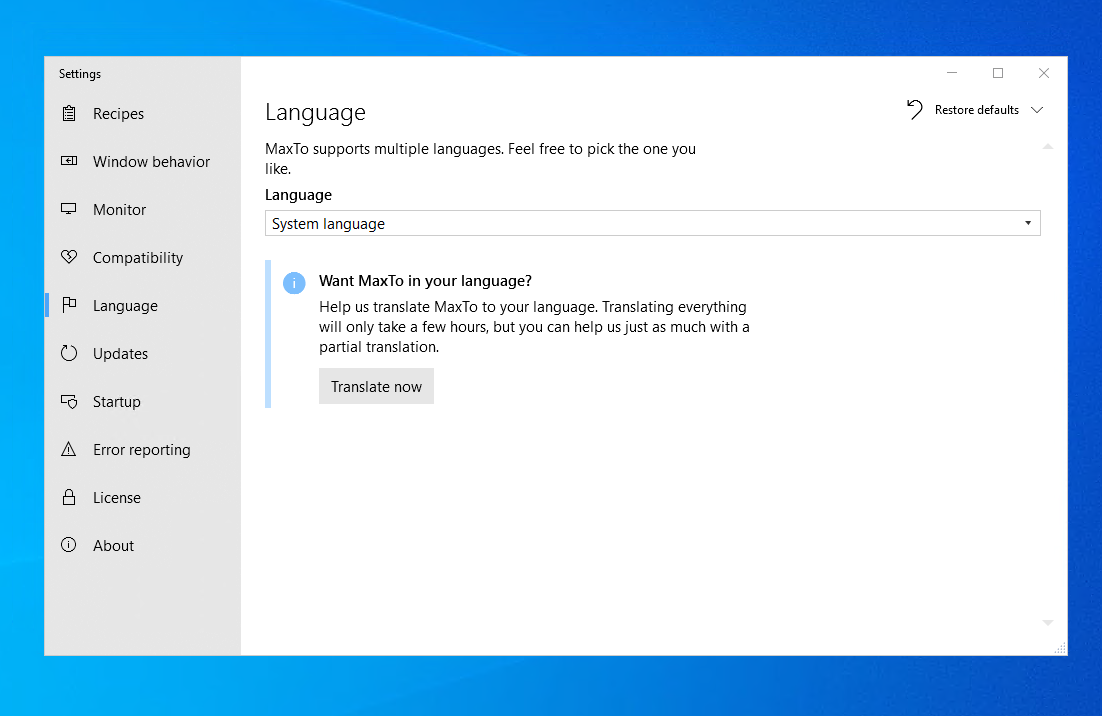This screenshot has width=1102, height=716.
Task: Click the blue info badge next to translation notice
Action: pyautogui.click(x=294, y=283)
